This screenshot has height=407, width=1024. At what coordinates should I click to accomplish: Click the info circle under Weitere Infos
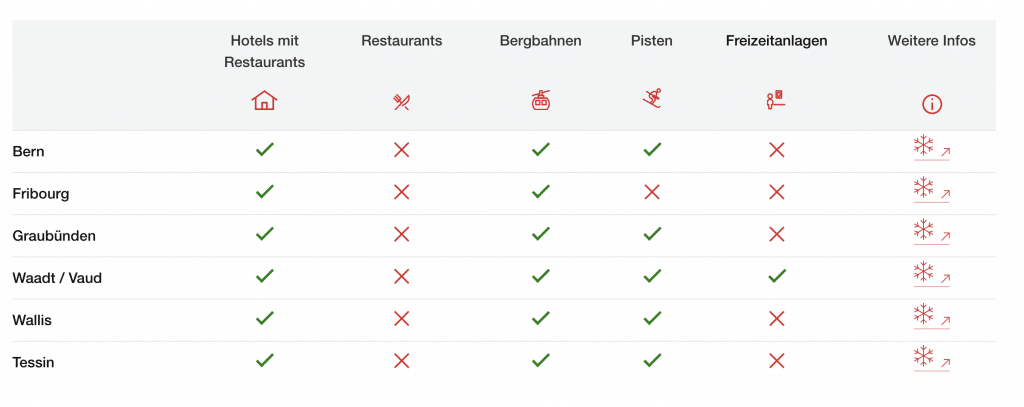(932, 104)
